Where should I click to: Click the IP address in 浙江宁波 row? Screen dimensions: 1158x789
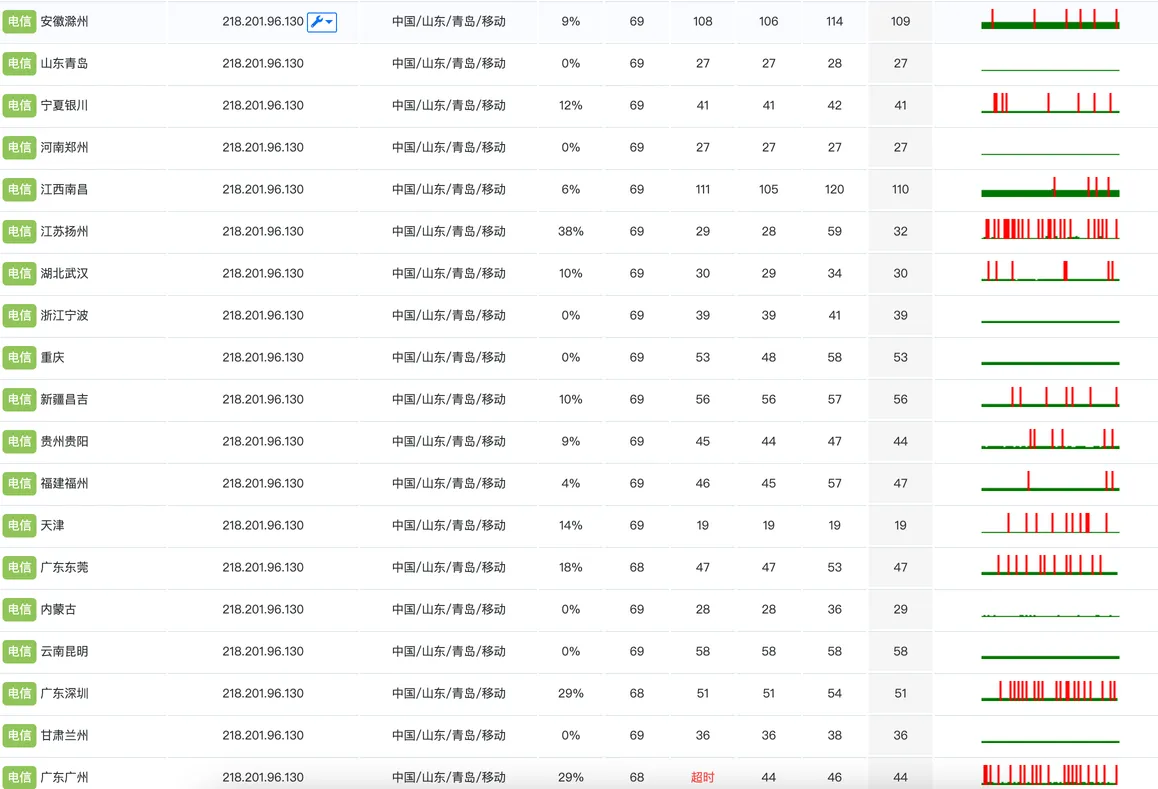pos(263,315)
